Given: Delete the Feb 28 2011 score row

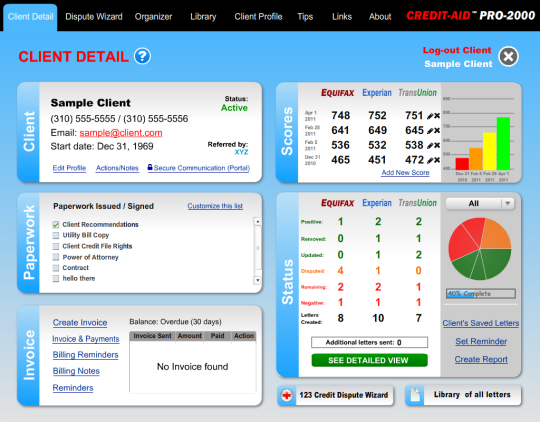Looking at the screenshot, I should point(437,131).
